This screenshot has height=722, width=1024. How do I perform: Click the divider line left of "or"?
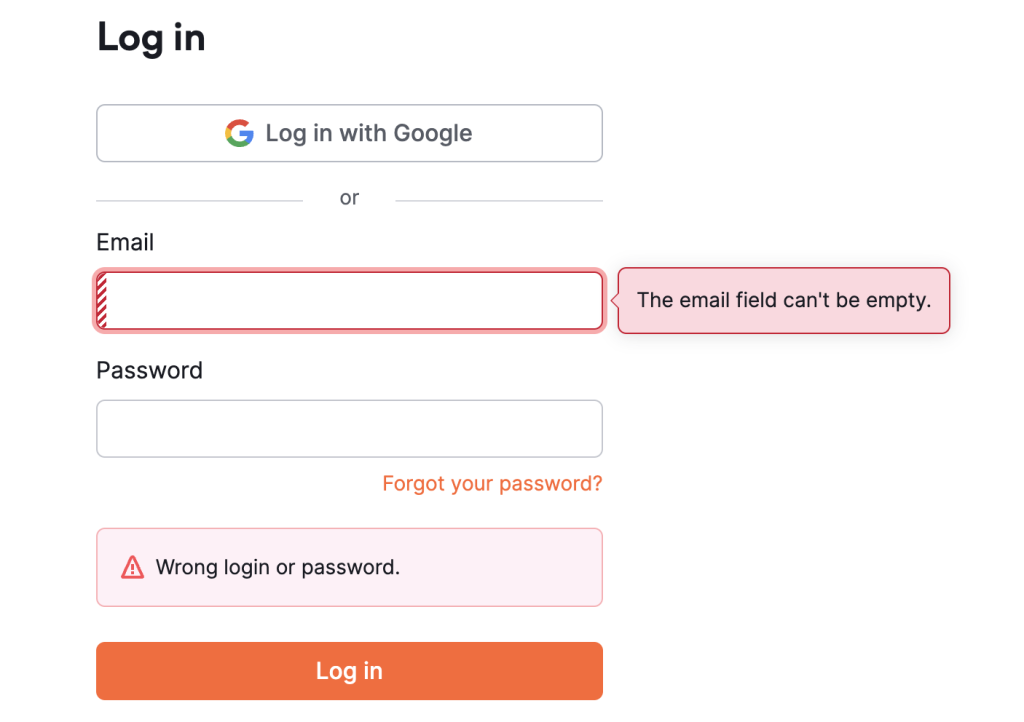pos(199,200)
